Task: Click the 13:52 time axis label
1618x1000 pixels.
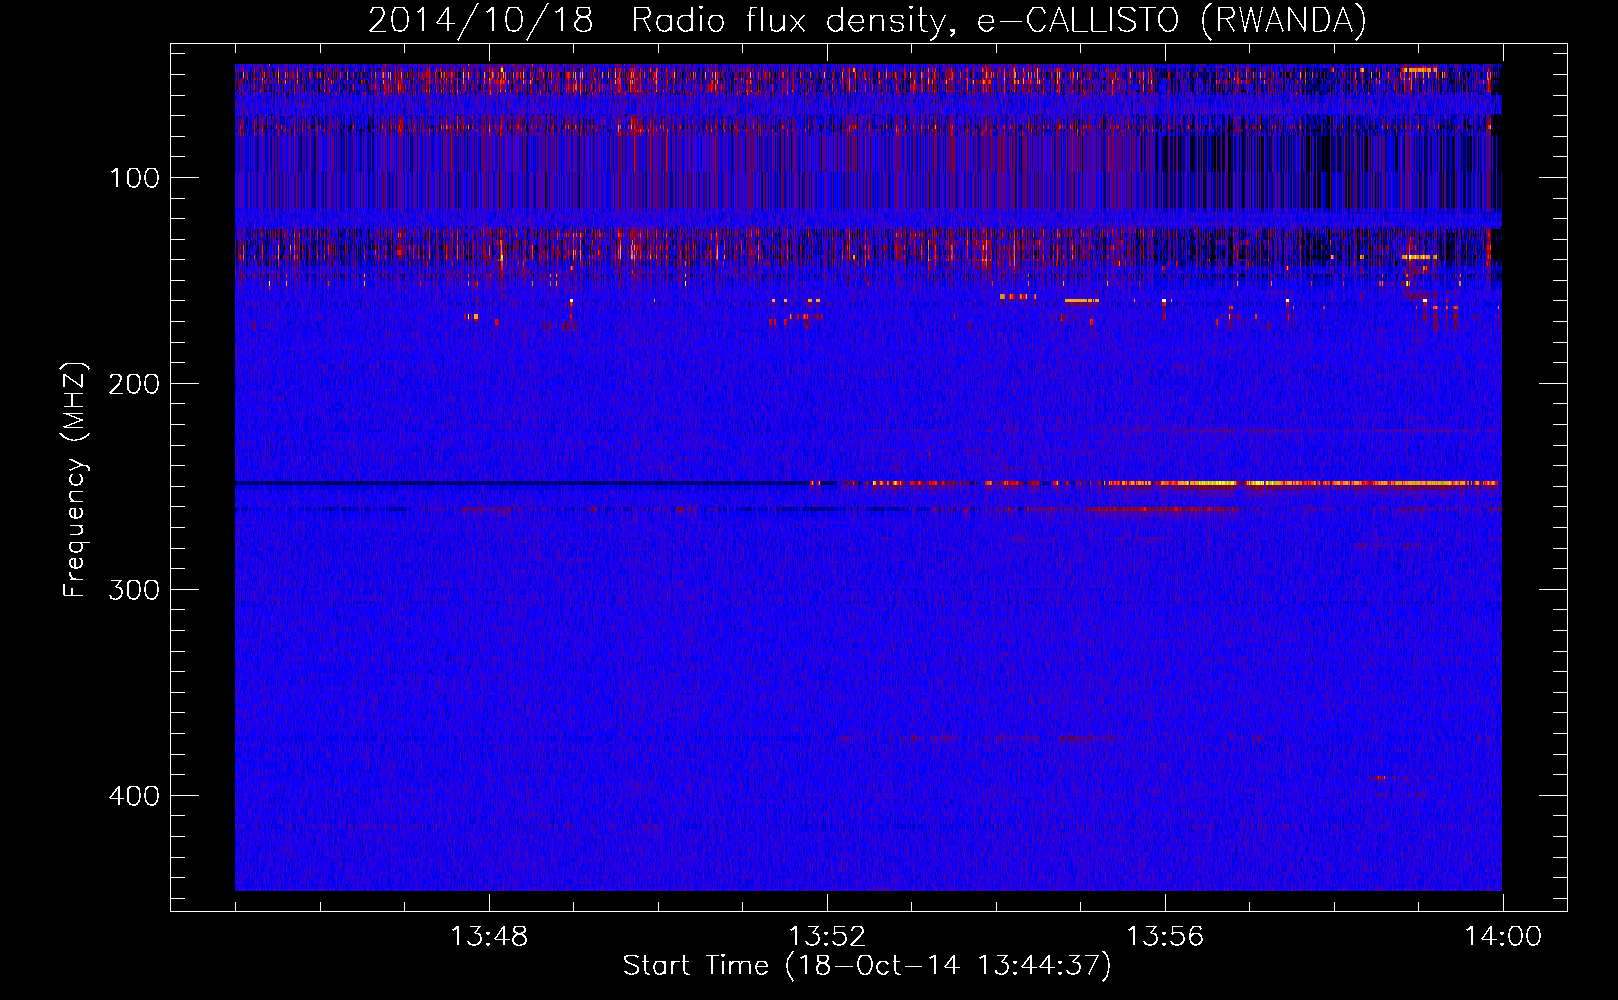Action: click(x=826, y=937)
